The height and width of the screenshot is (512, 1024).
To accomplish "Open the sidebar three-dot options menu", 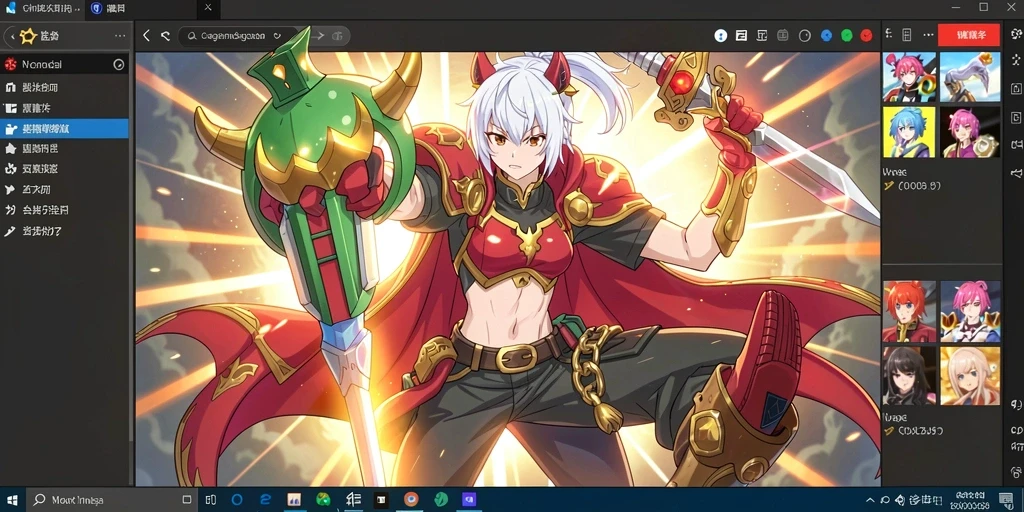I will click(x=120, y=36).
